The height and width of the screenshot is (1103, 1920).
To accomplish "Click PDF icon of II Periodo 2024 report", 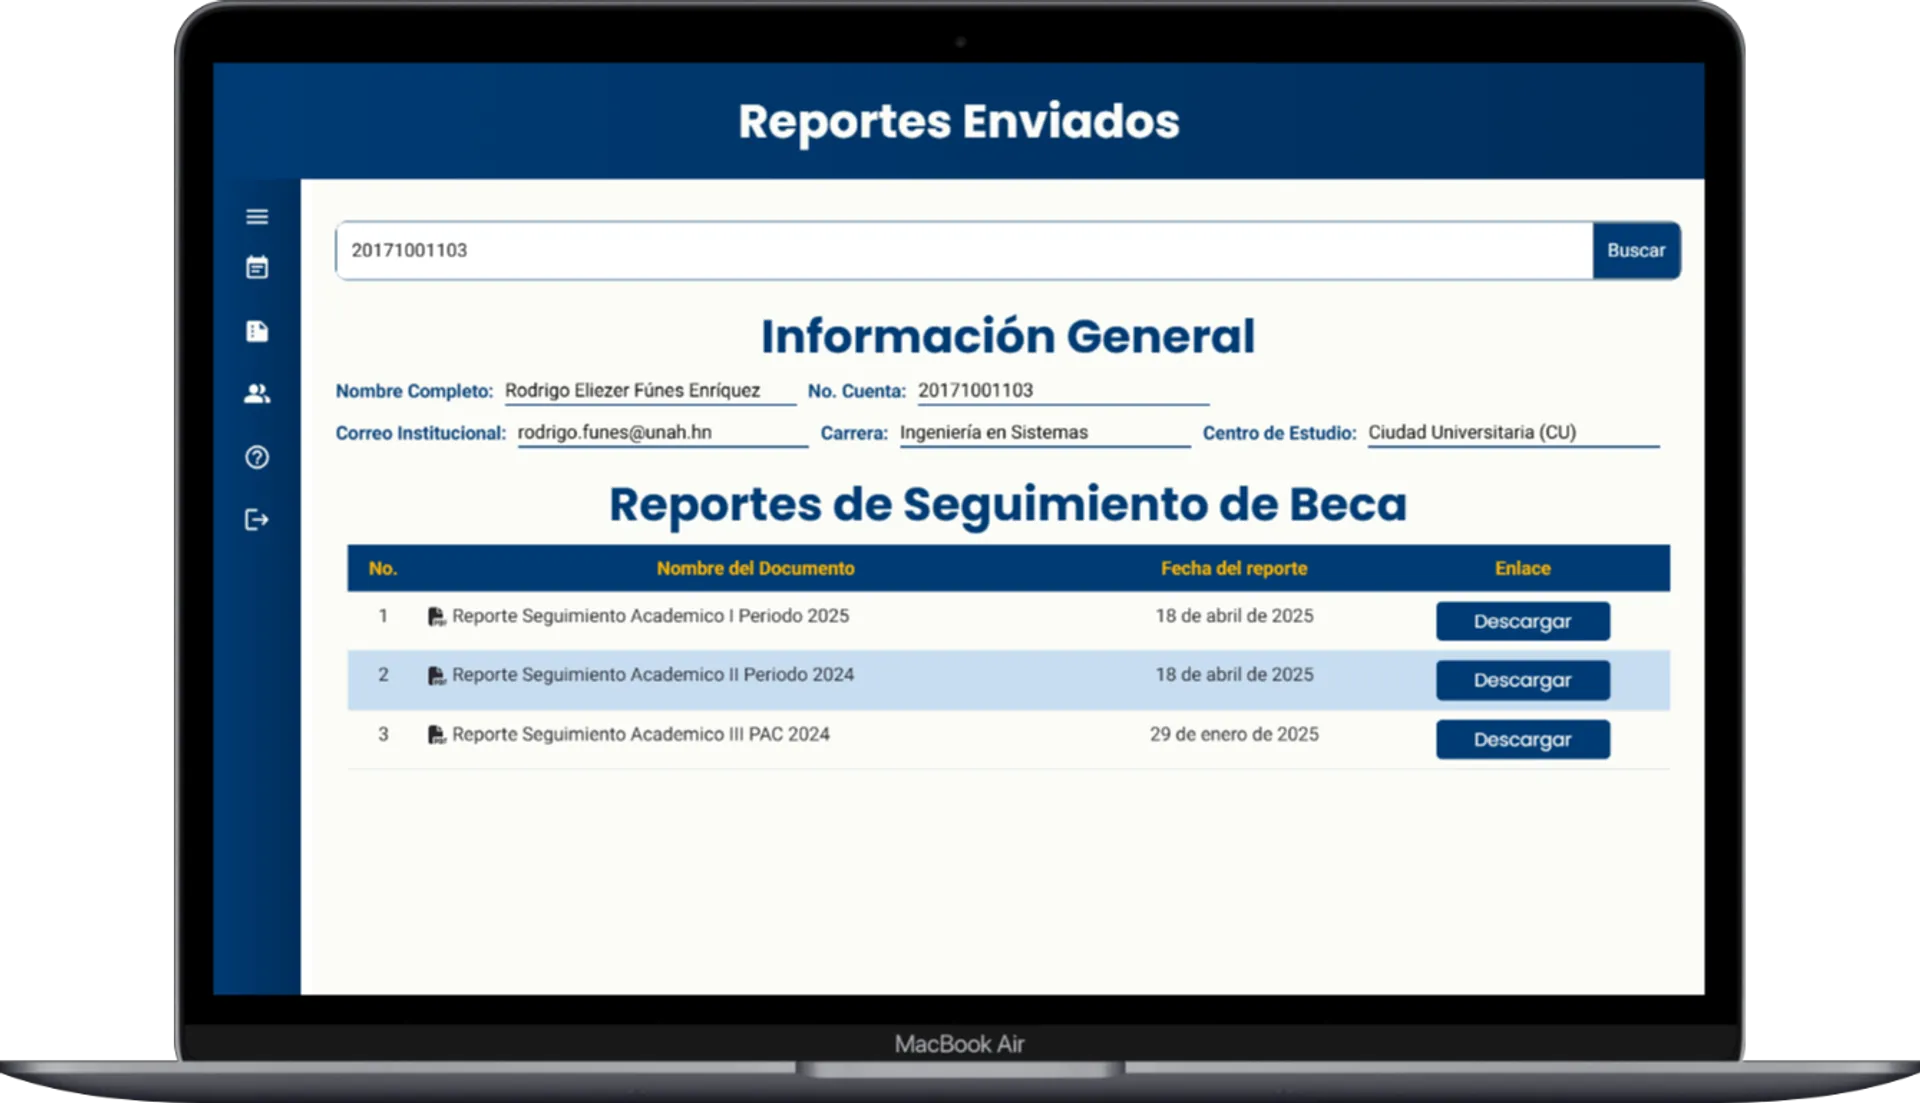I will [x=436, y=676].
